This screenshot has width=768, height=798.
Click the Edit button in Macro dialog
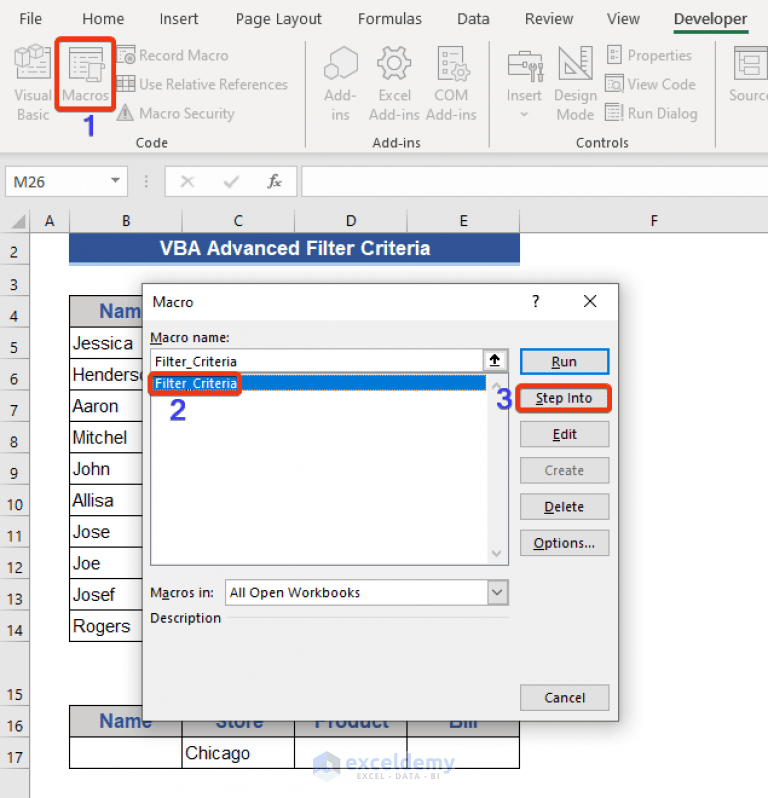click(x=564, y=434)
